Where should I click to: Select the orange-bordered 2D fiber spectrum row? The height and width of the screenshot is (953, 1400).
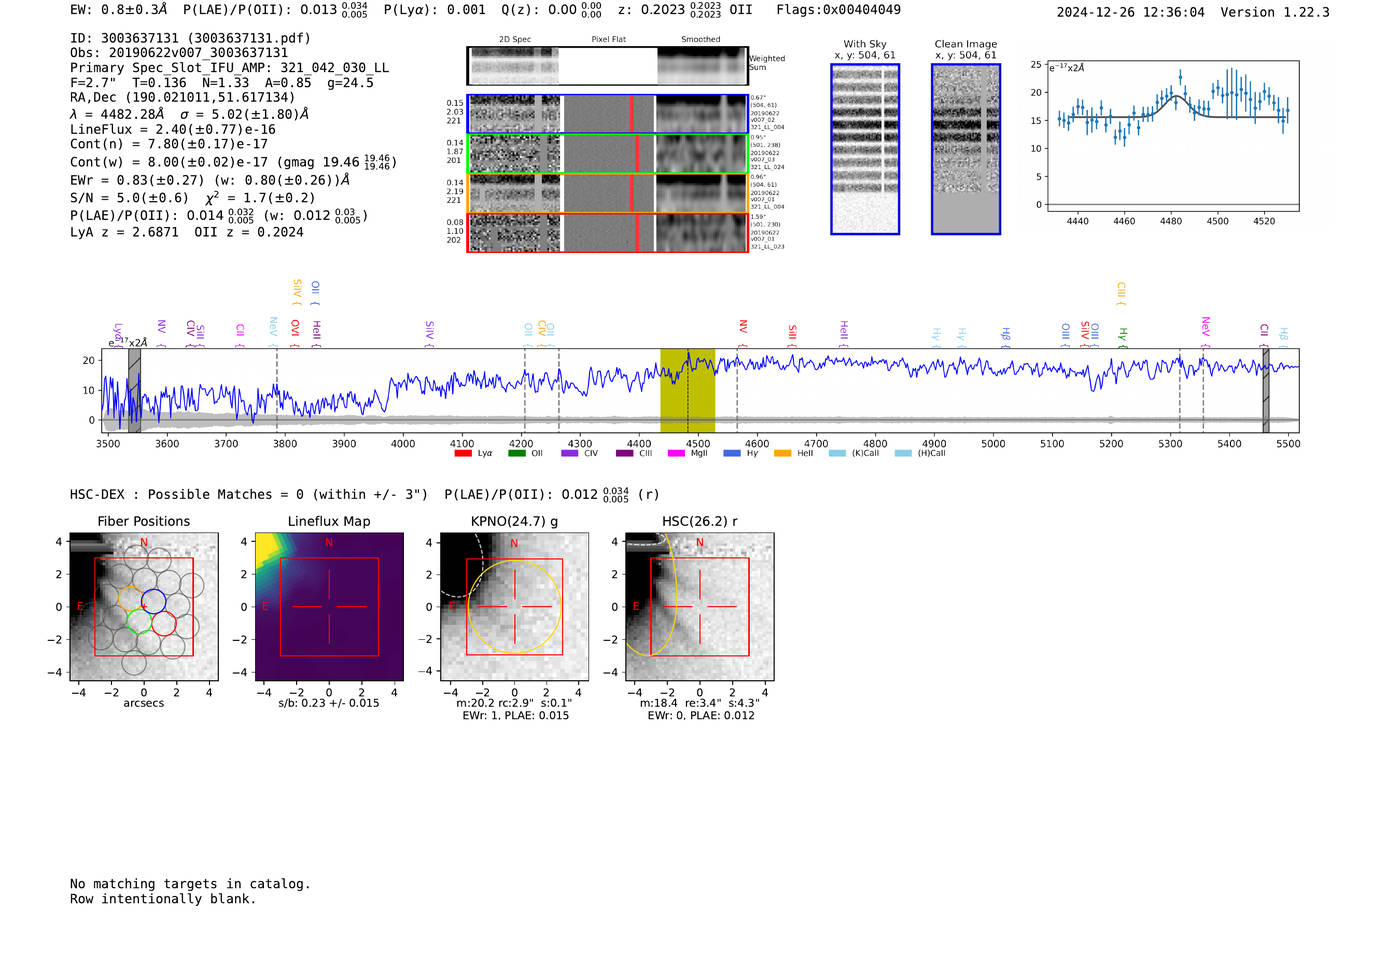tap(607, 193)
